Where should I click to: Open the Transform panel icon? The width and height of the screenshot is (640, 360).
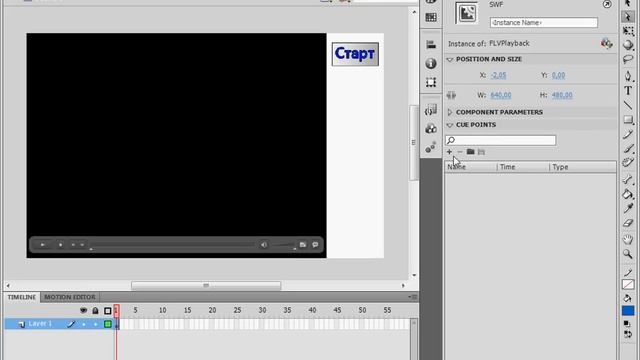point(431,82)
